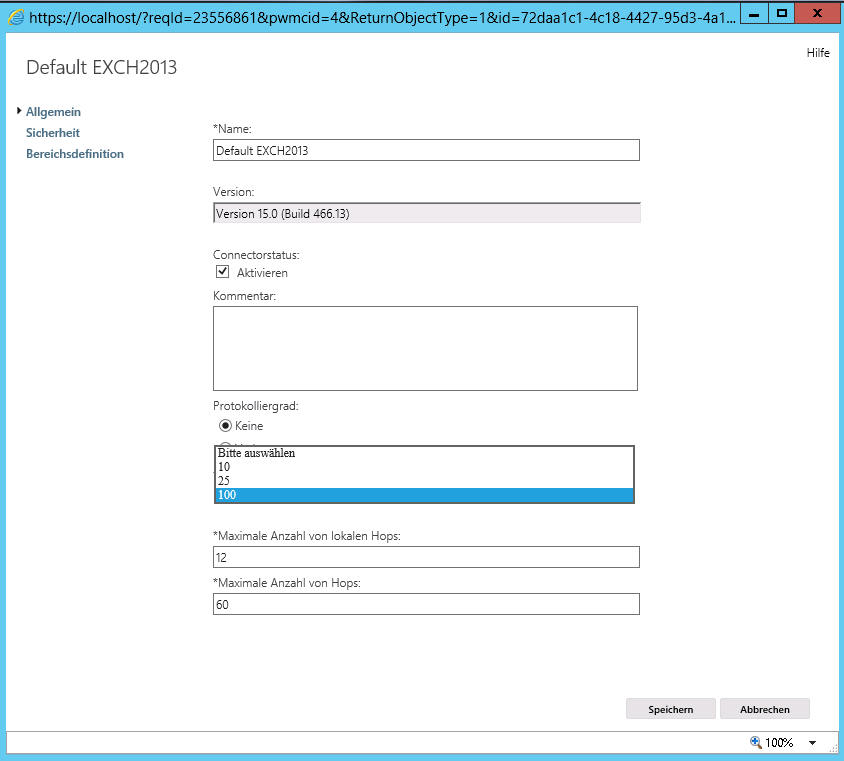Screen dimensions: 844x761
Task: Click the Maximale Anzahl von lokalen Hops field
Action: [x=426, y=557]
